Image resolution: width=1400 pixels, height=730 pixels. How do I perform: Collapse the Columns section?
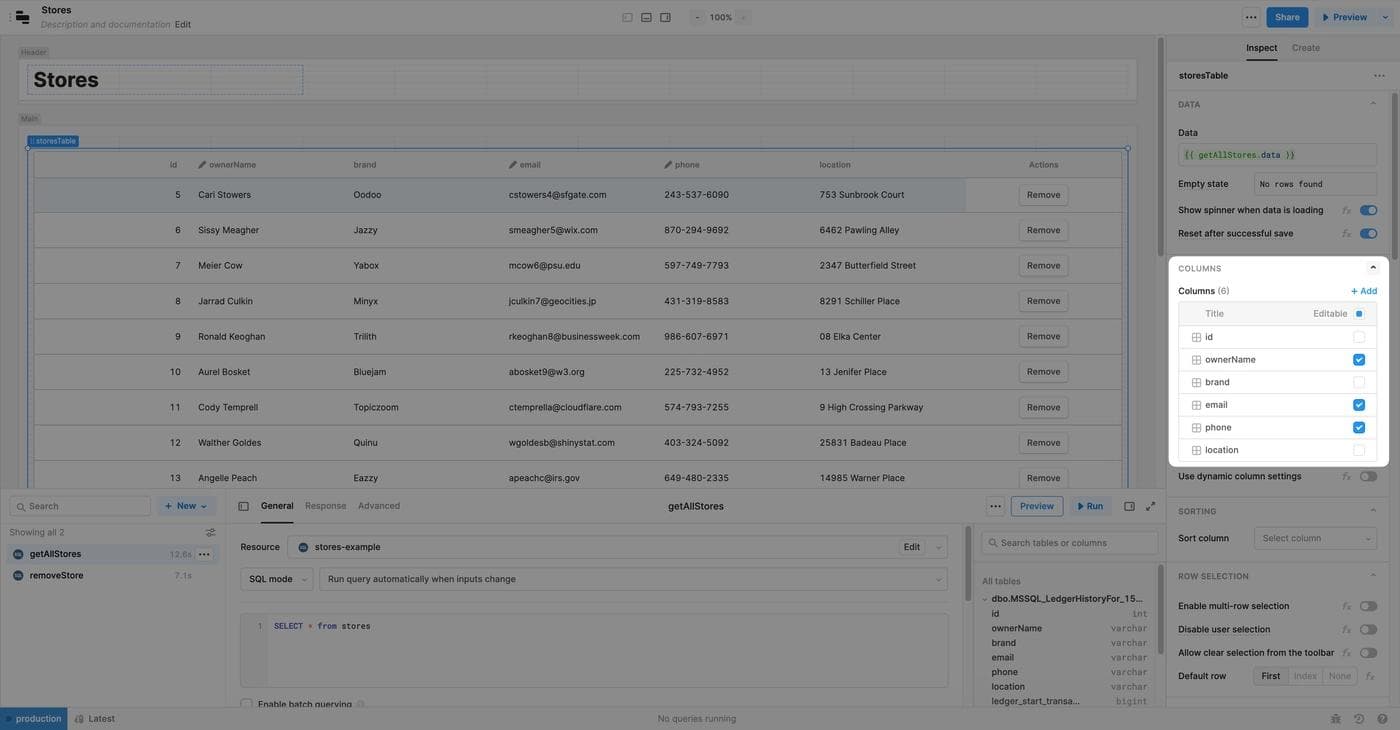[1372, 268]
